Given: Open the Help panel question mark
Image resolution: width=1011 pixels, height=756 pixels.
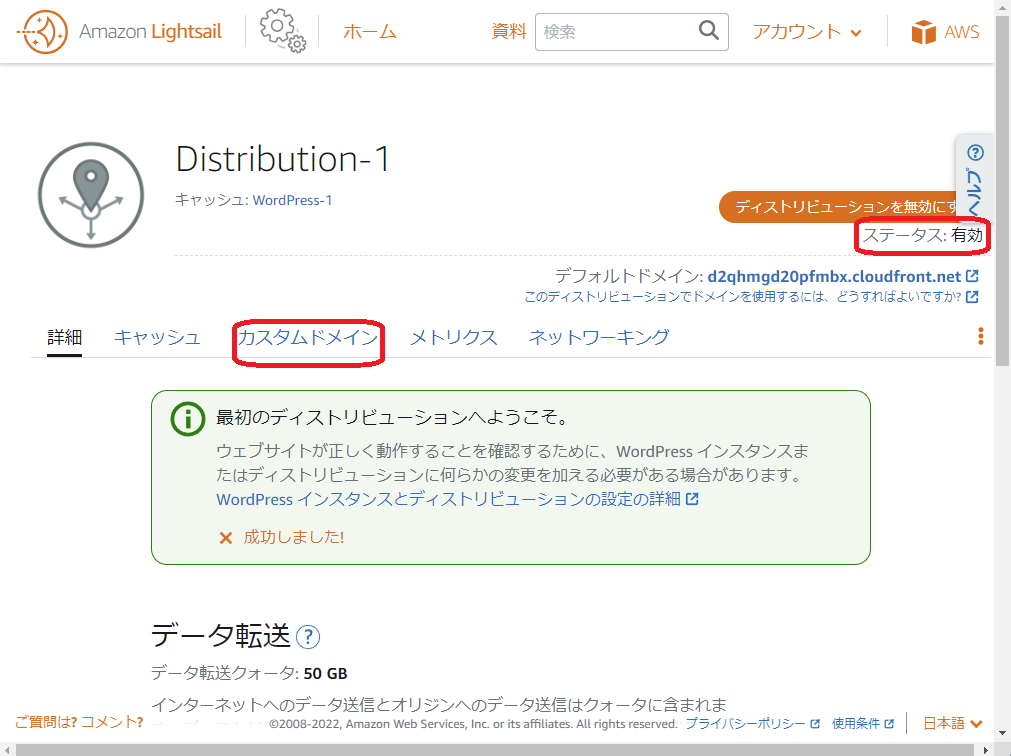Looking at the screenshot, I should coord(976,153).
